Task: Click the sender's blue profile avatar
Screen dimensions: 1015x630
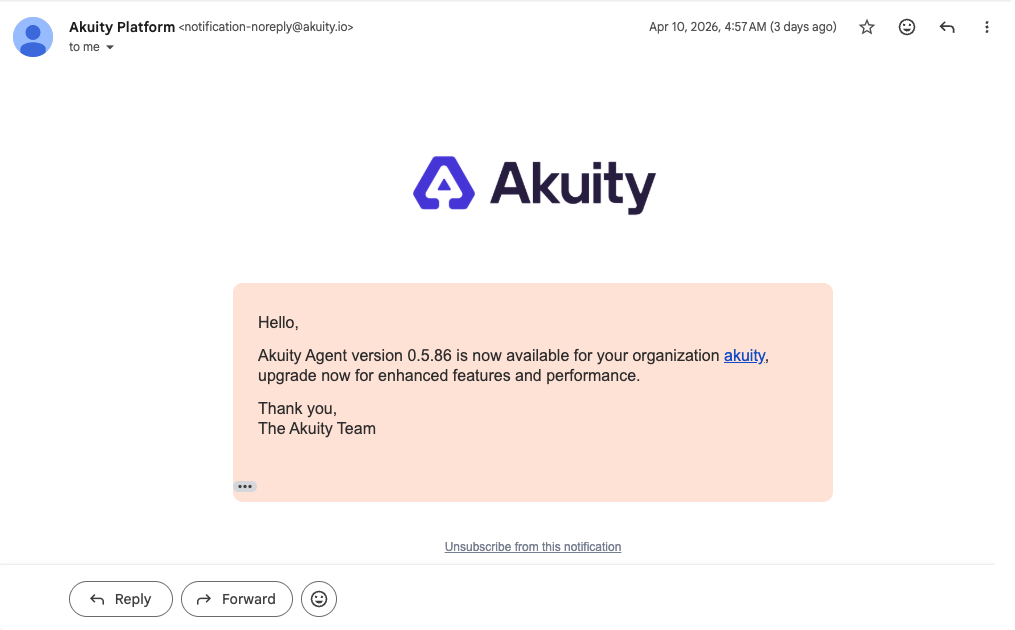Action: 32,37
